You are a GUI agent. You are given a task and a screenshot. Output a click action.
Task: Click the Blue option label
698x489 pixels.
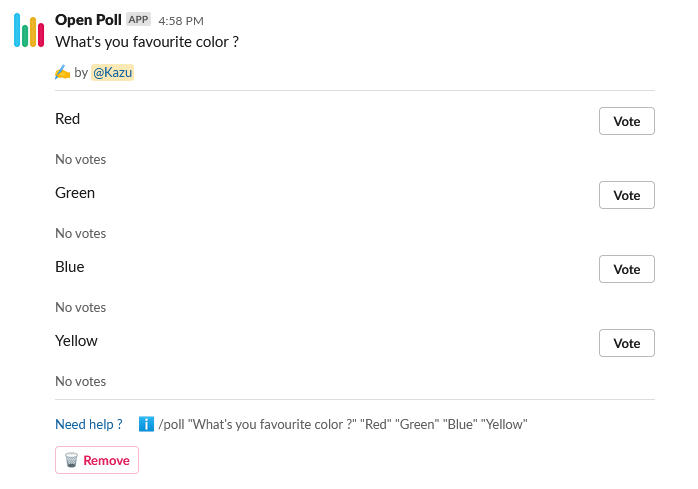click(x=70, y=267)
